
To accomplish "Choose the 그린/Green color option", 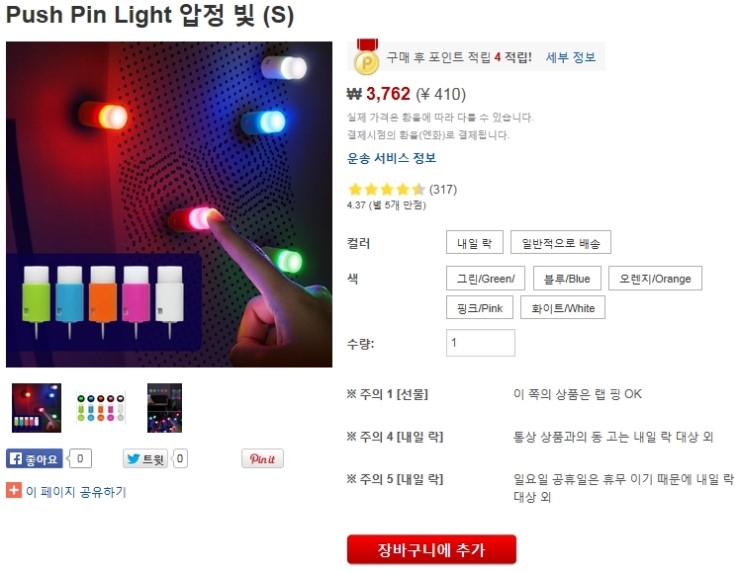I will click(x=485, y=278).
